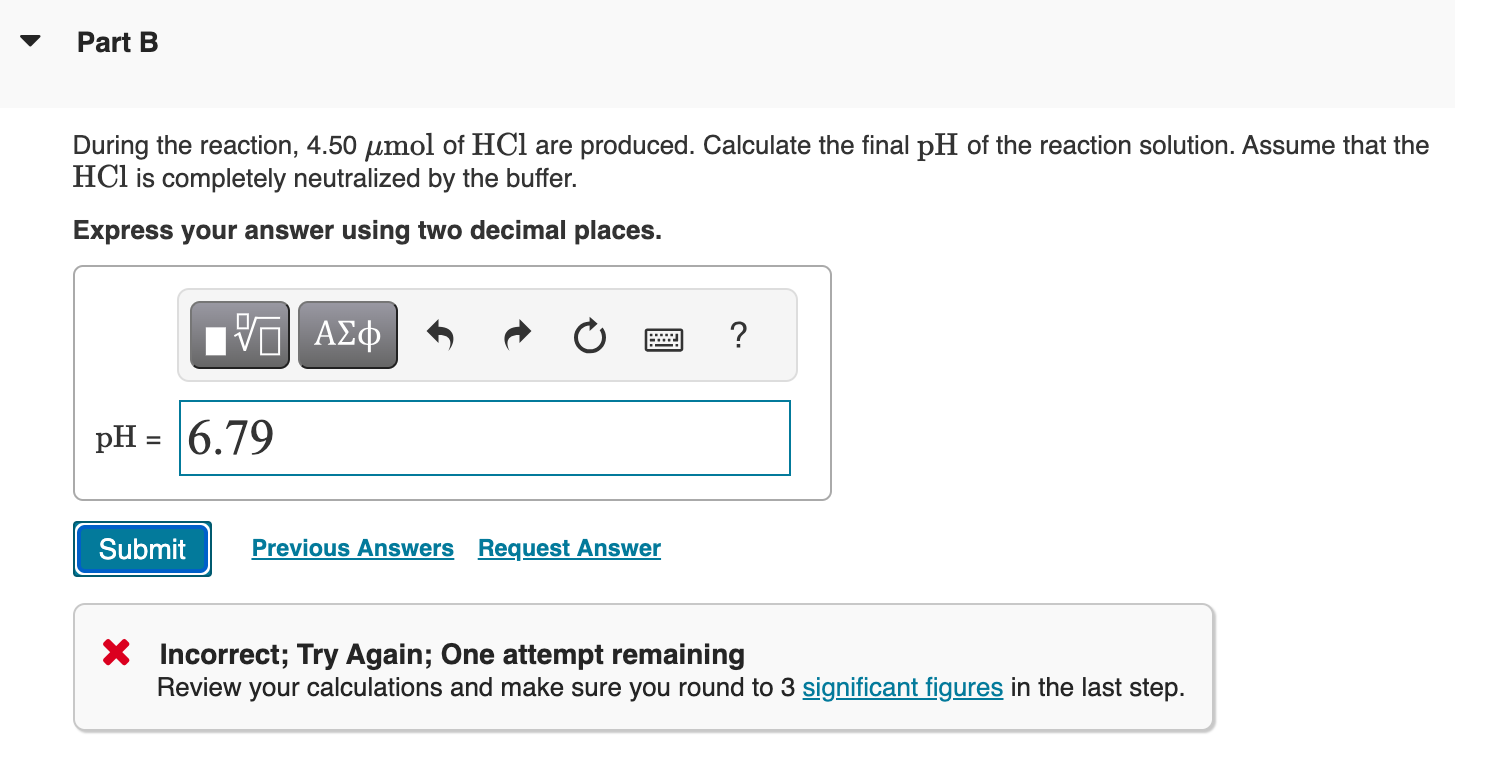
Task: Open the math templates palette in equation toolbar
Action: coord(239,334)
